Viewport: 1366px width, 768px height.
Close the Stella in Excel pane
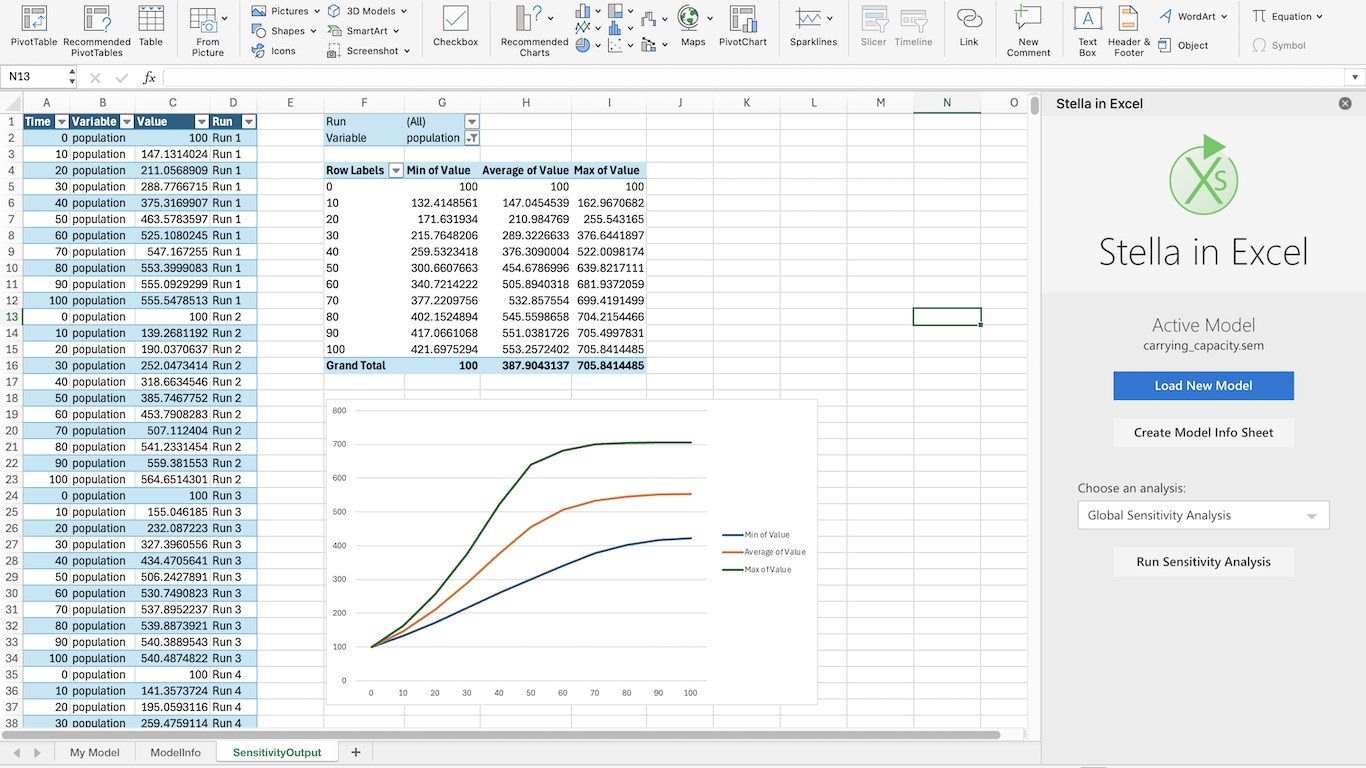tap(1345, 103)
